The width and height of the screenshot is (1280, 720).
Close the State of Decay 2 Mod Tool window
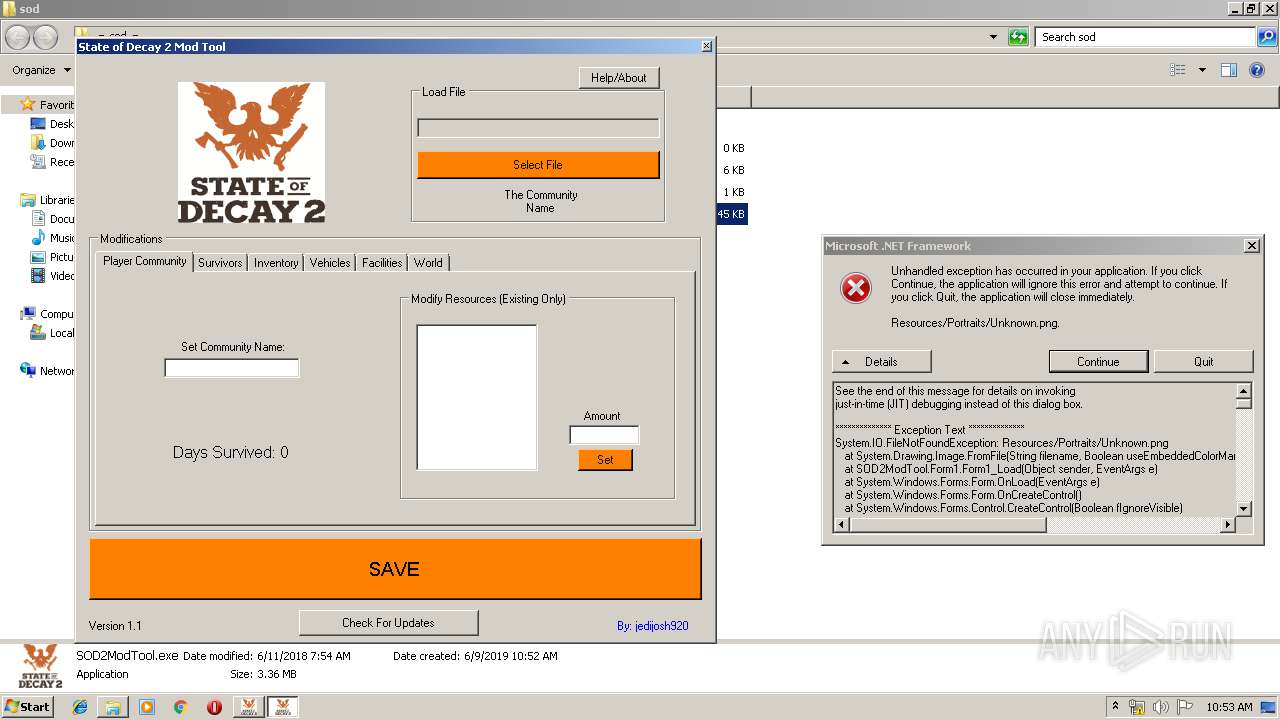click(x=707, y=47)
